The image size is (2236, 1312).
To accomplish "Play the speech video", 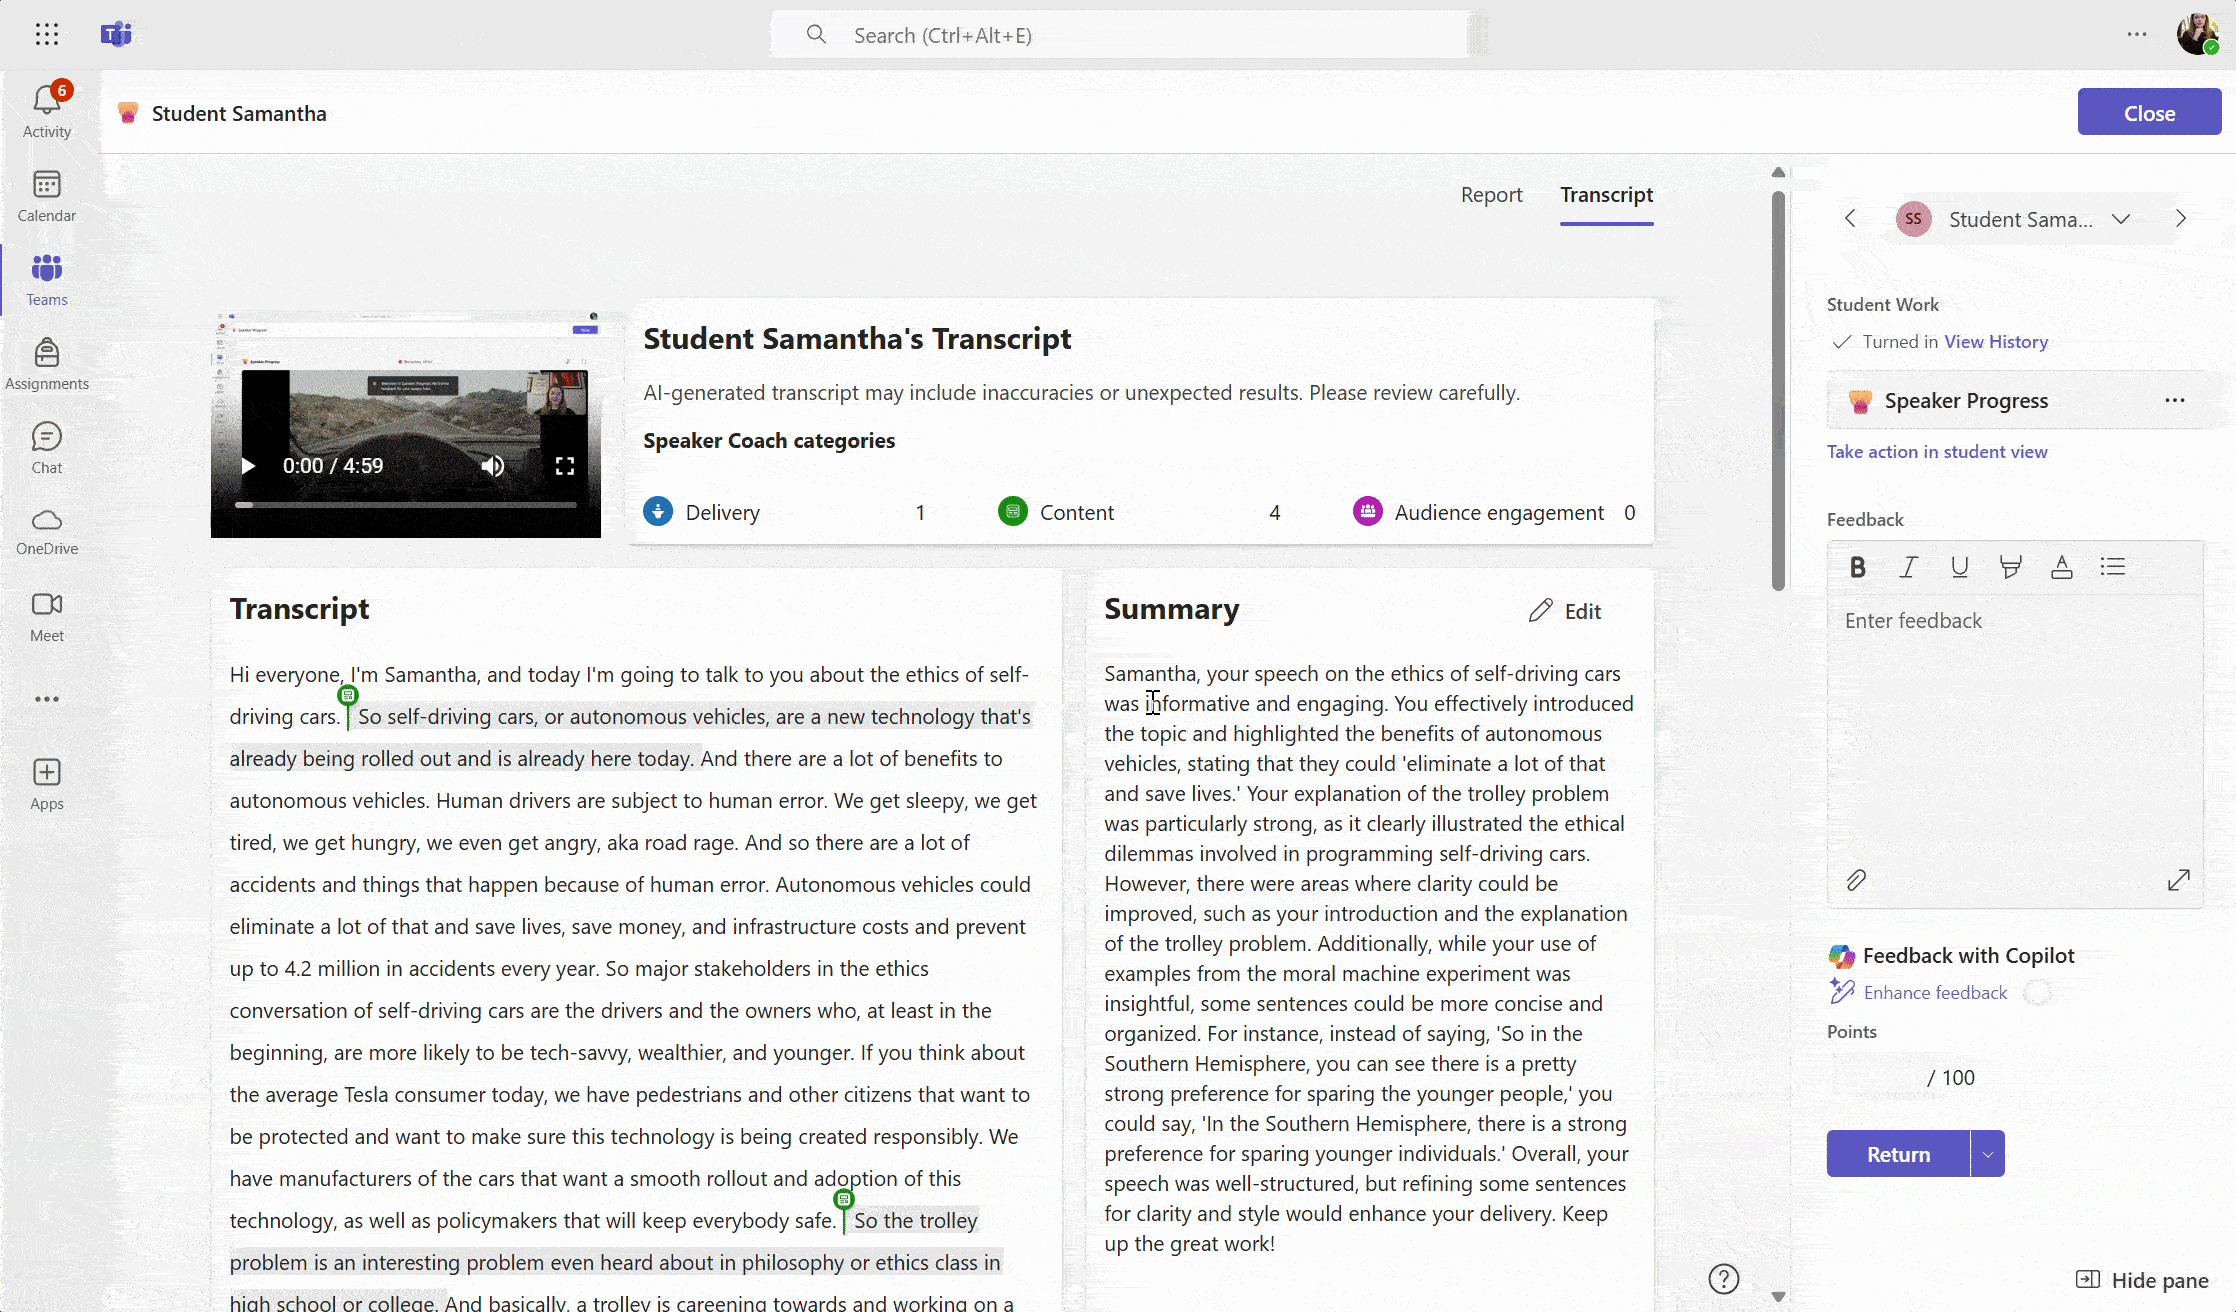I will coord(248,466).
